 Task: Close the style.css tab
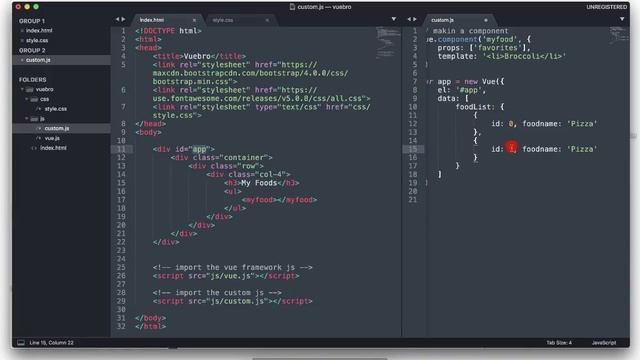(x=267, y=20)
